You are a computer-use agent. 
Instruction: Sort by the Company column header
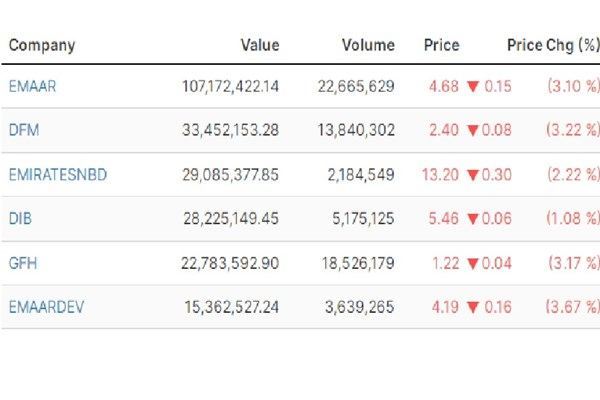(x=42, y=45)
